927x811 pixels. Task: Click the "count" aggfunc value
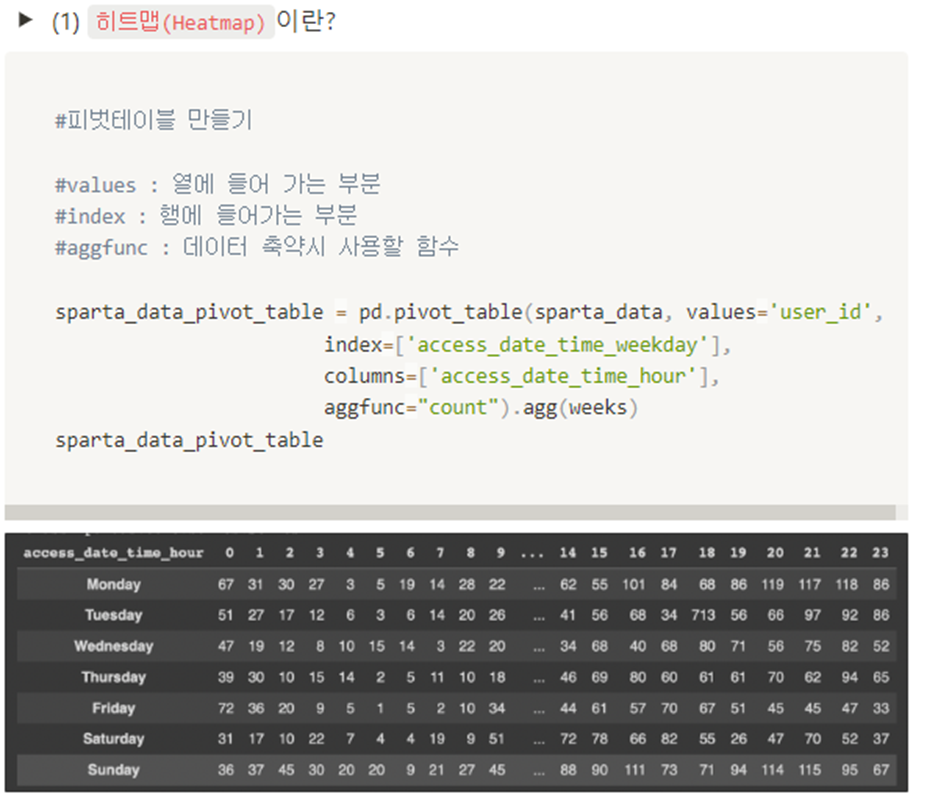coord(458,407)
